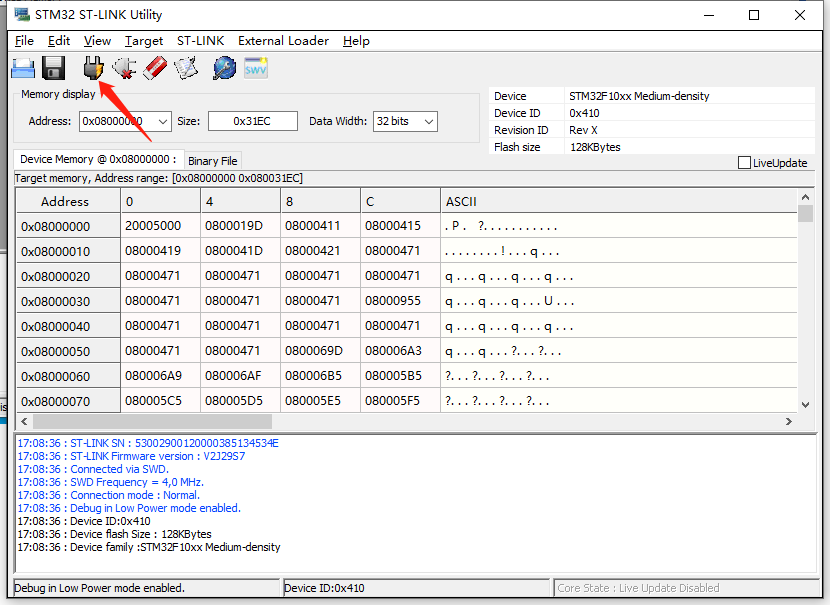Minimize the ST-LINK Utility window

(x=709, y=15)
